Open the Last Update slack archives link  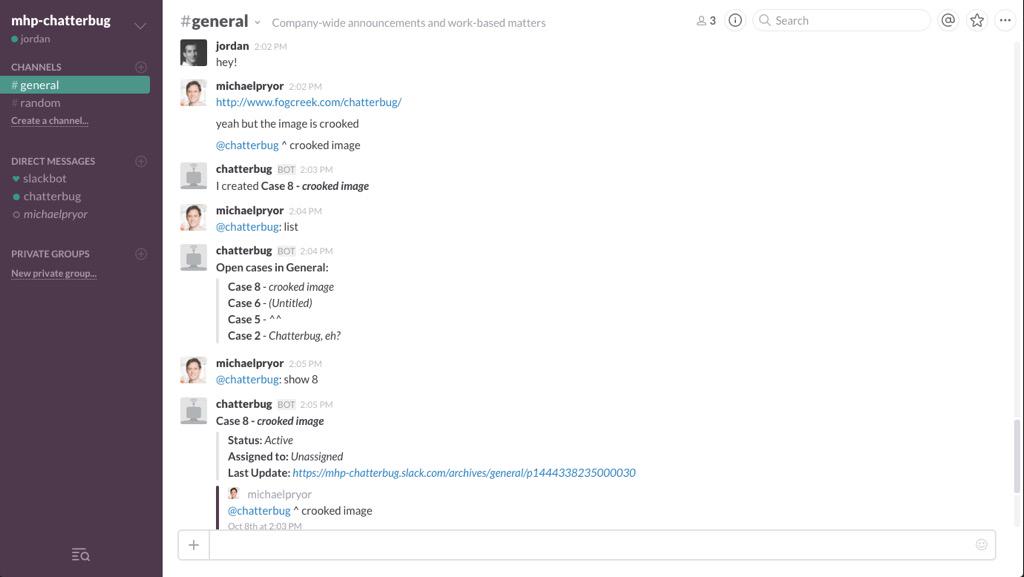pos(464,473)
